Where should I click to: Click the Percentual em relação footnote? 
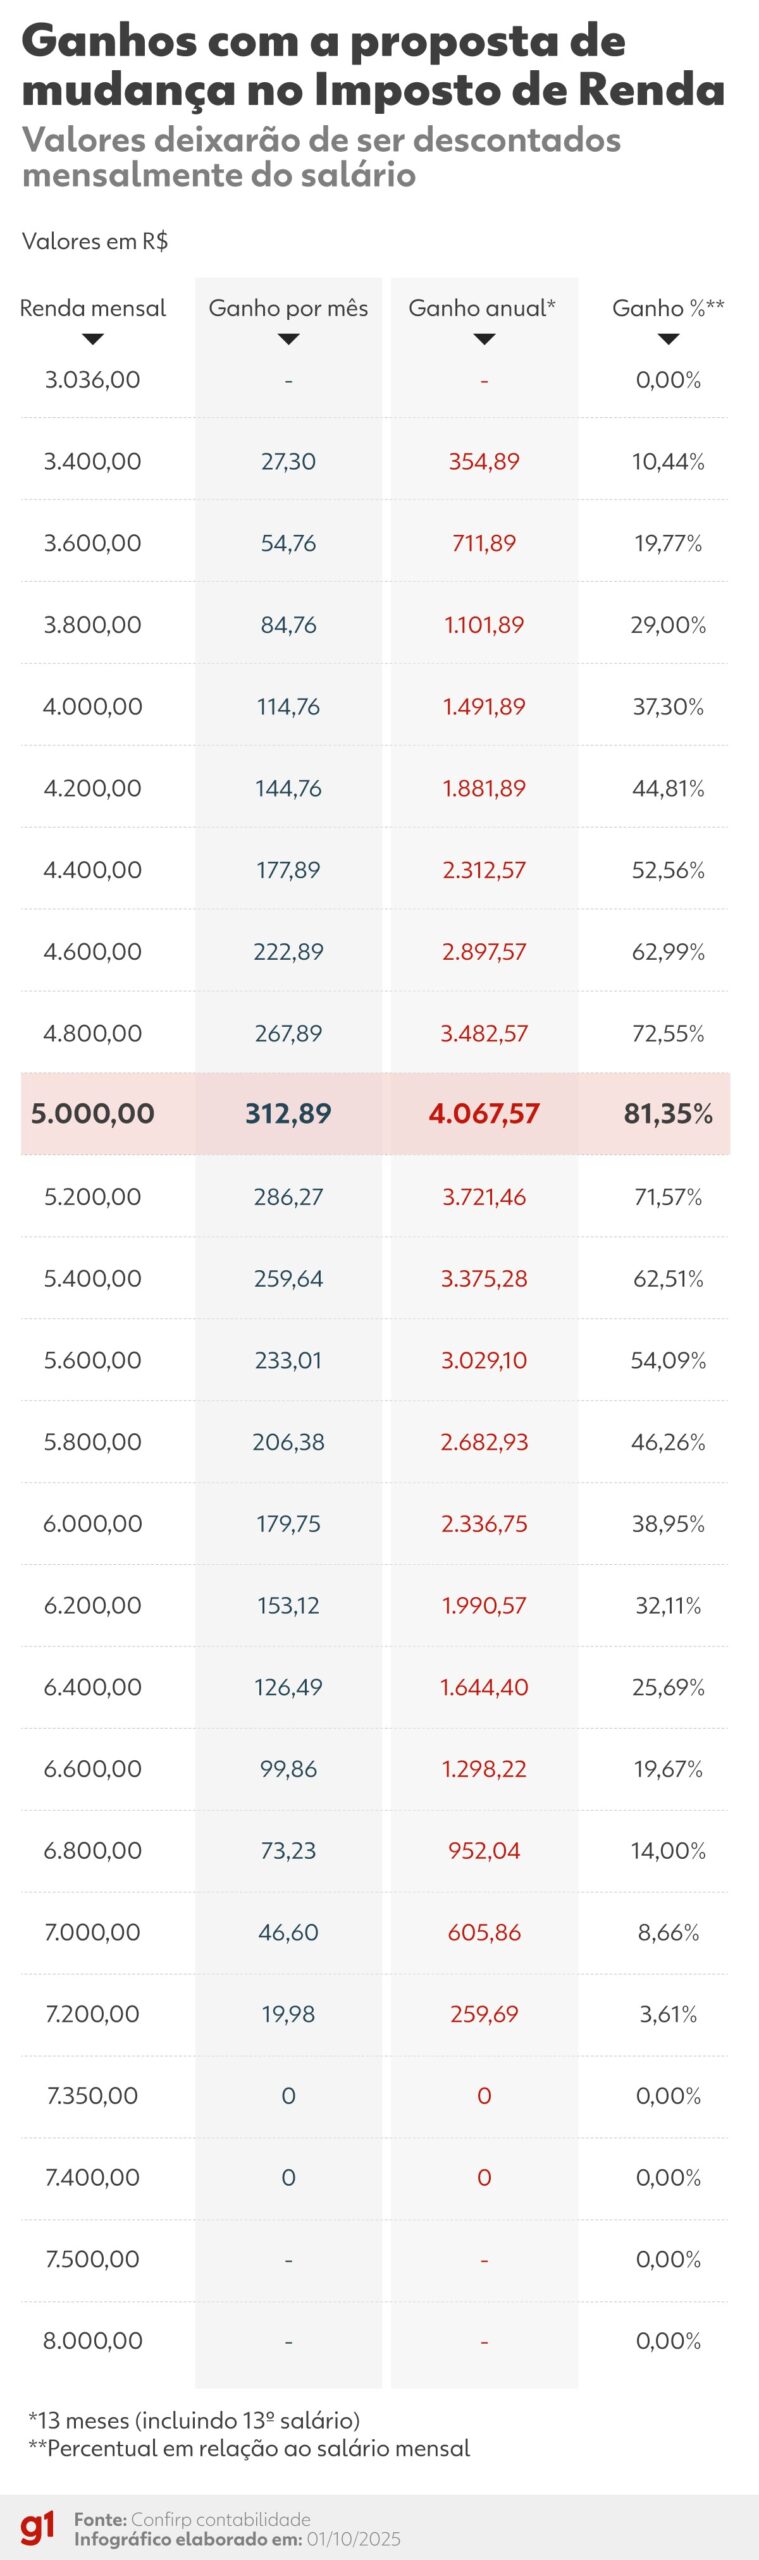249,2448
